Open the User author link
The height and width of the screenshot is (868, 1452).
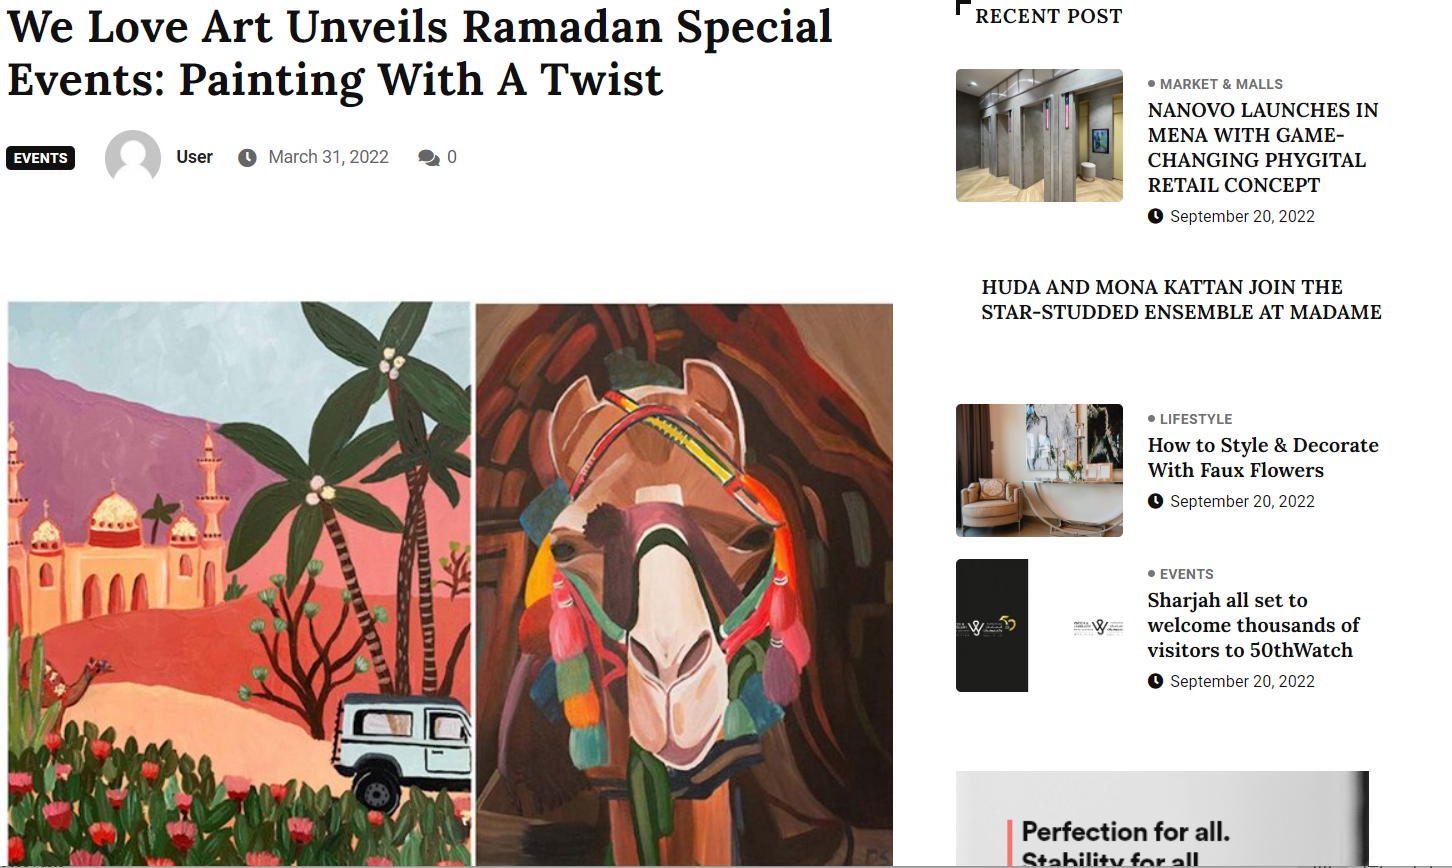tap(194, 157)
